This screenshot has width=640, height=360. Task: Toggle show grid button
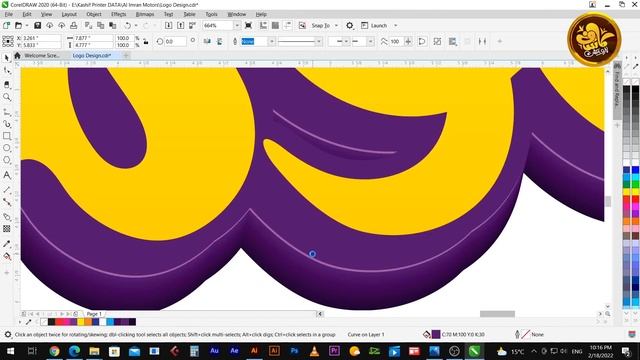(x=276, y=25)
